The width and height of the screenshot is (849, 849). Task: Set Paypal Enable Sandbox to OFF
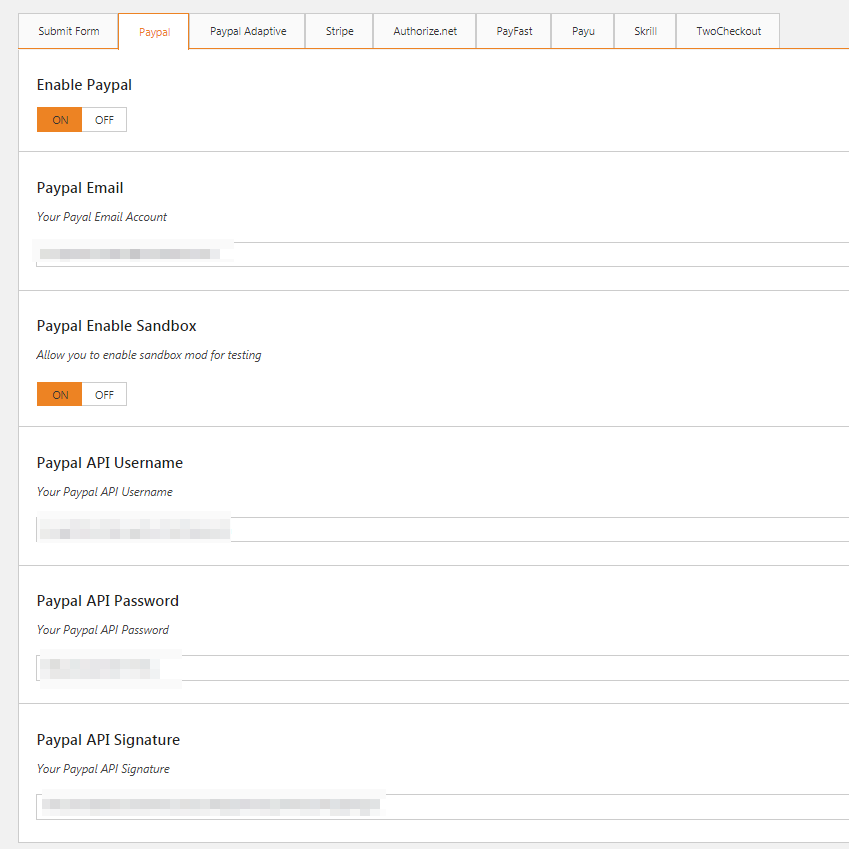coord(104,394)
